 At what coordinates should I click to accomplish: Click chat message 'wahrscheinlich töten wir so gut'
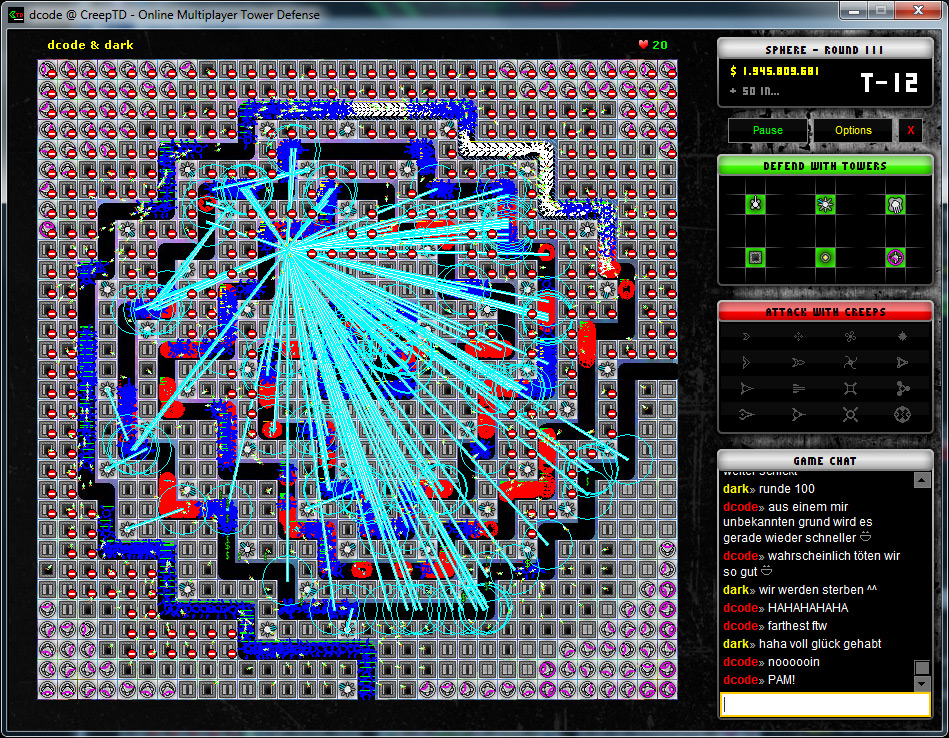coord(812,564)
